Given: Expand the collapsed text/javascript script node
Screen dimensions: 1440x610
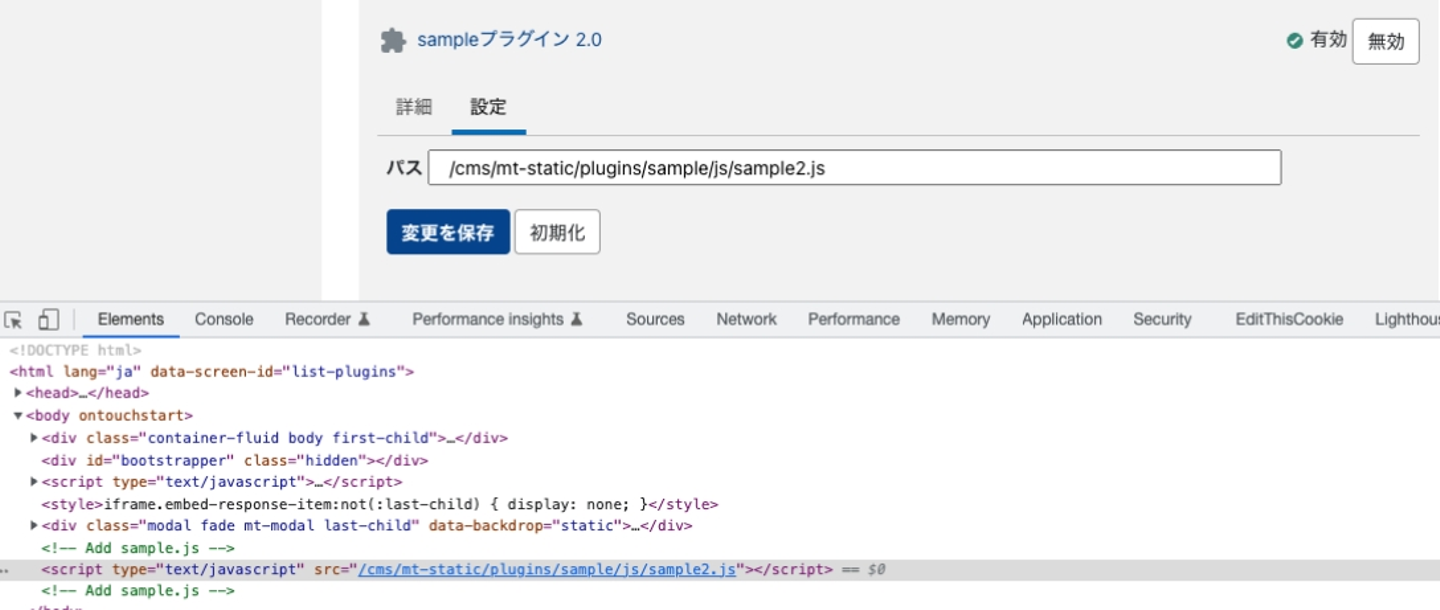Looking at the screenshot, I should [x=34, y=482].
